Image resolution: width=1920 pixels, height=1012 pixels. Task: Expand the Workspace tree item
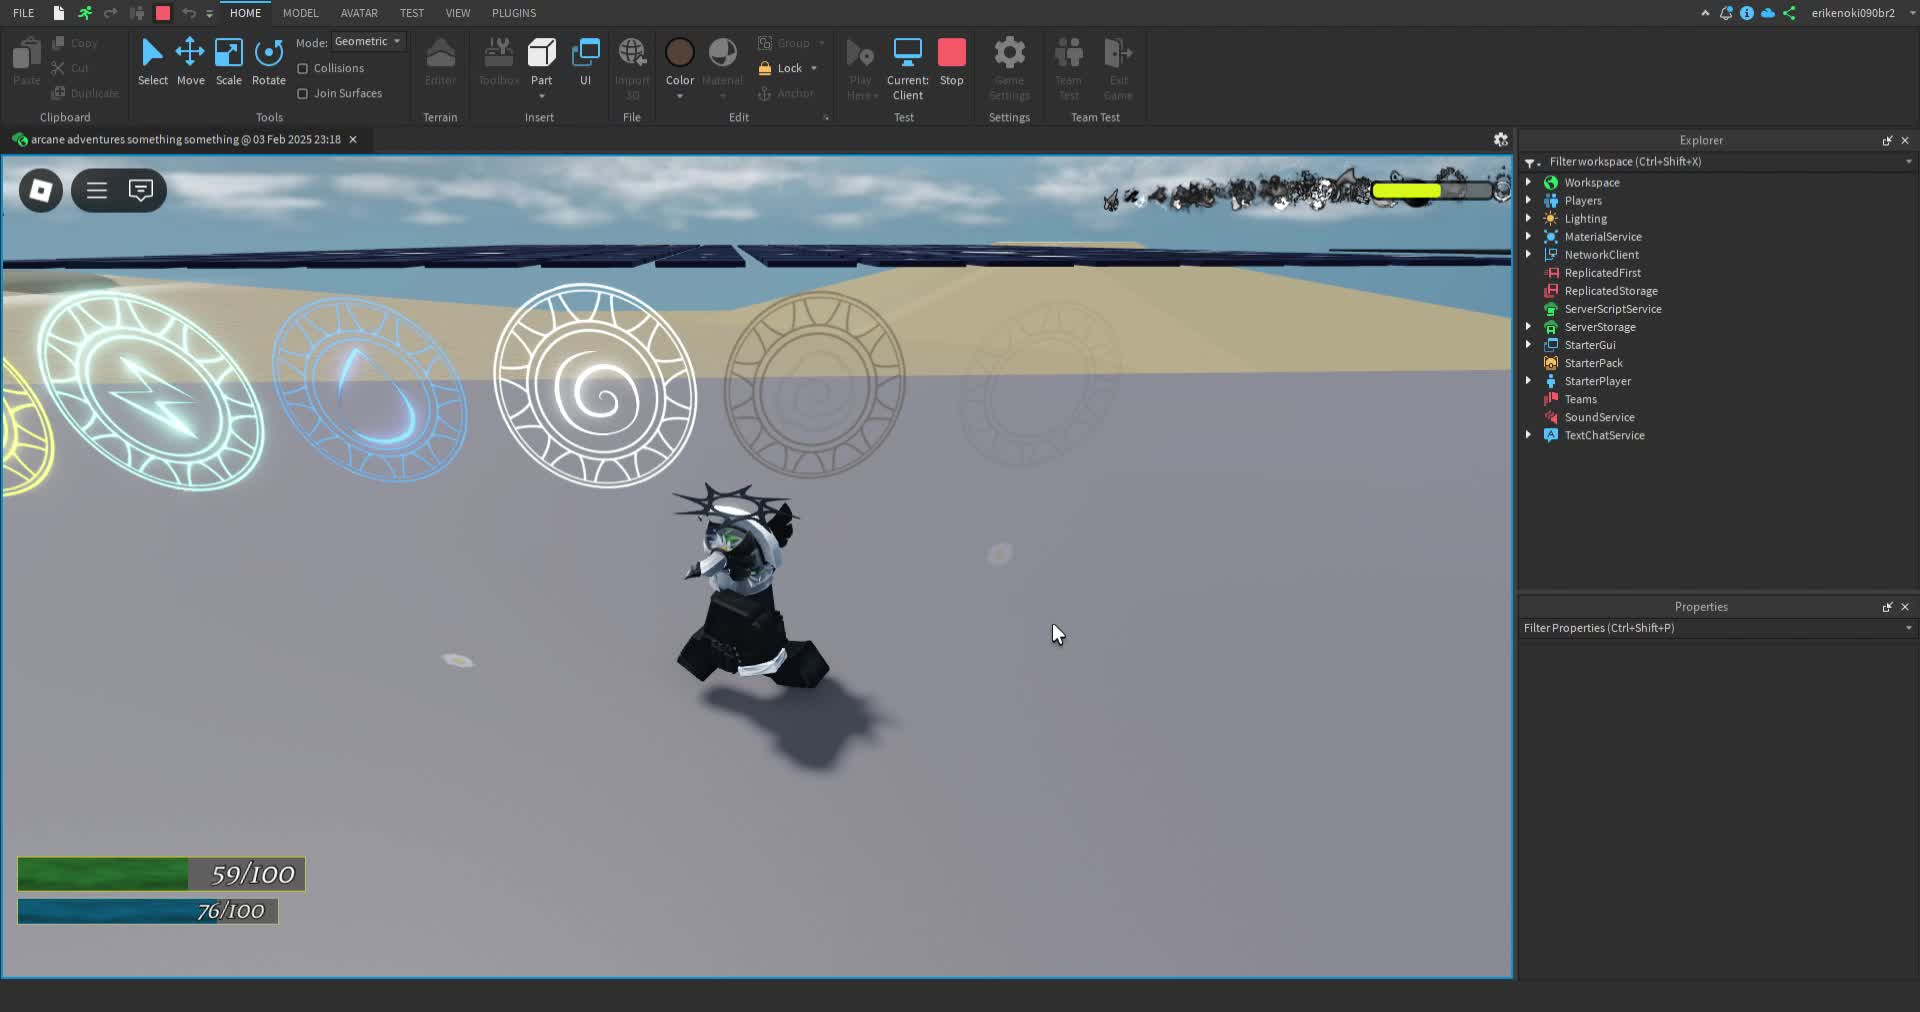click(1529, 182)
